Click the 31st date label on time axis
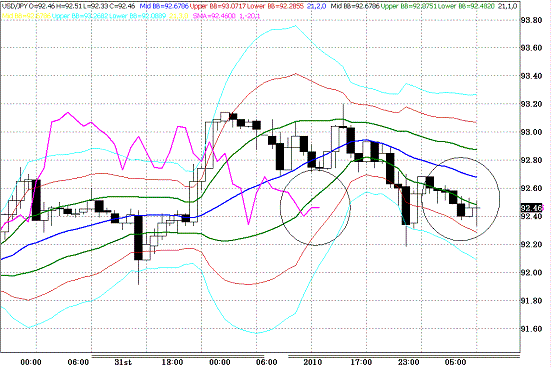The image size is (551, 368). (123, 362)
